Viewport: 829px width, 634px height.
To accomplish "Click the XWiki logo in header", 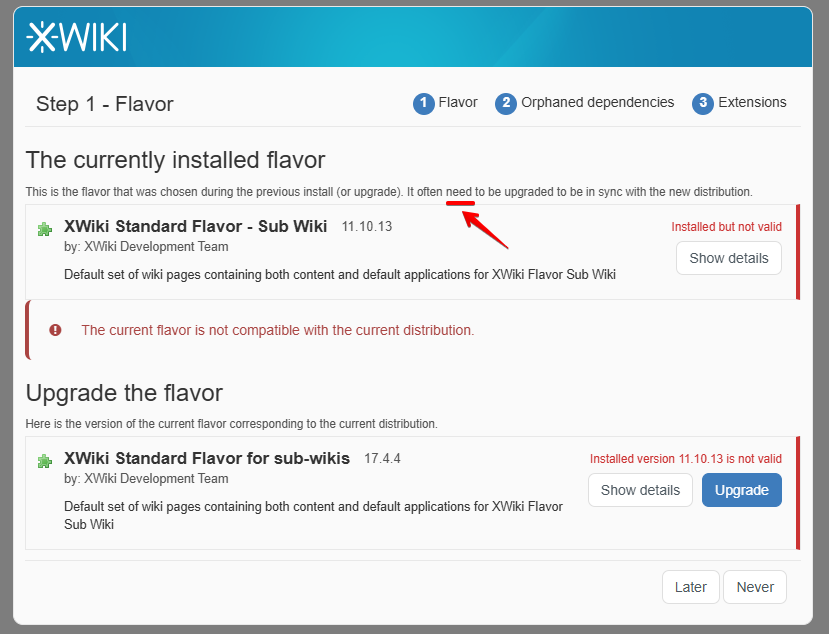I will pyautogui.click(x=76, y=37).
